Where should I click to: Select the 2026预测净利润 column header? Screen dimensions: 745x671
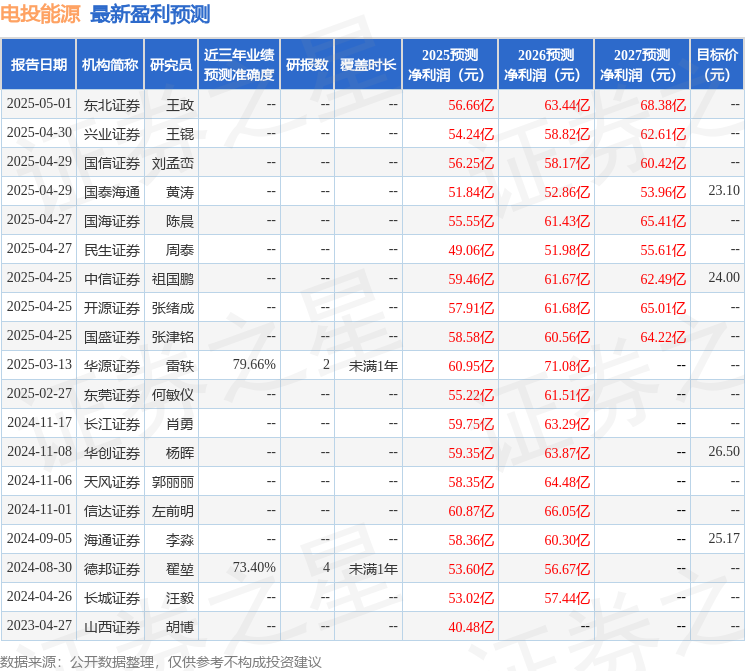click(546, 65)
